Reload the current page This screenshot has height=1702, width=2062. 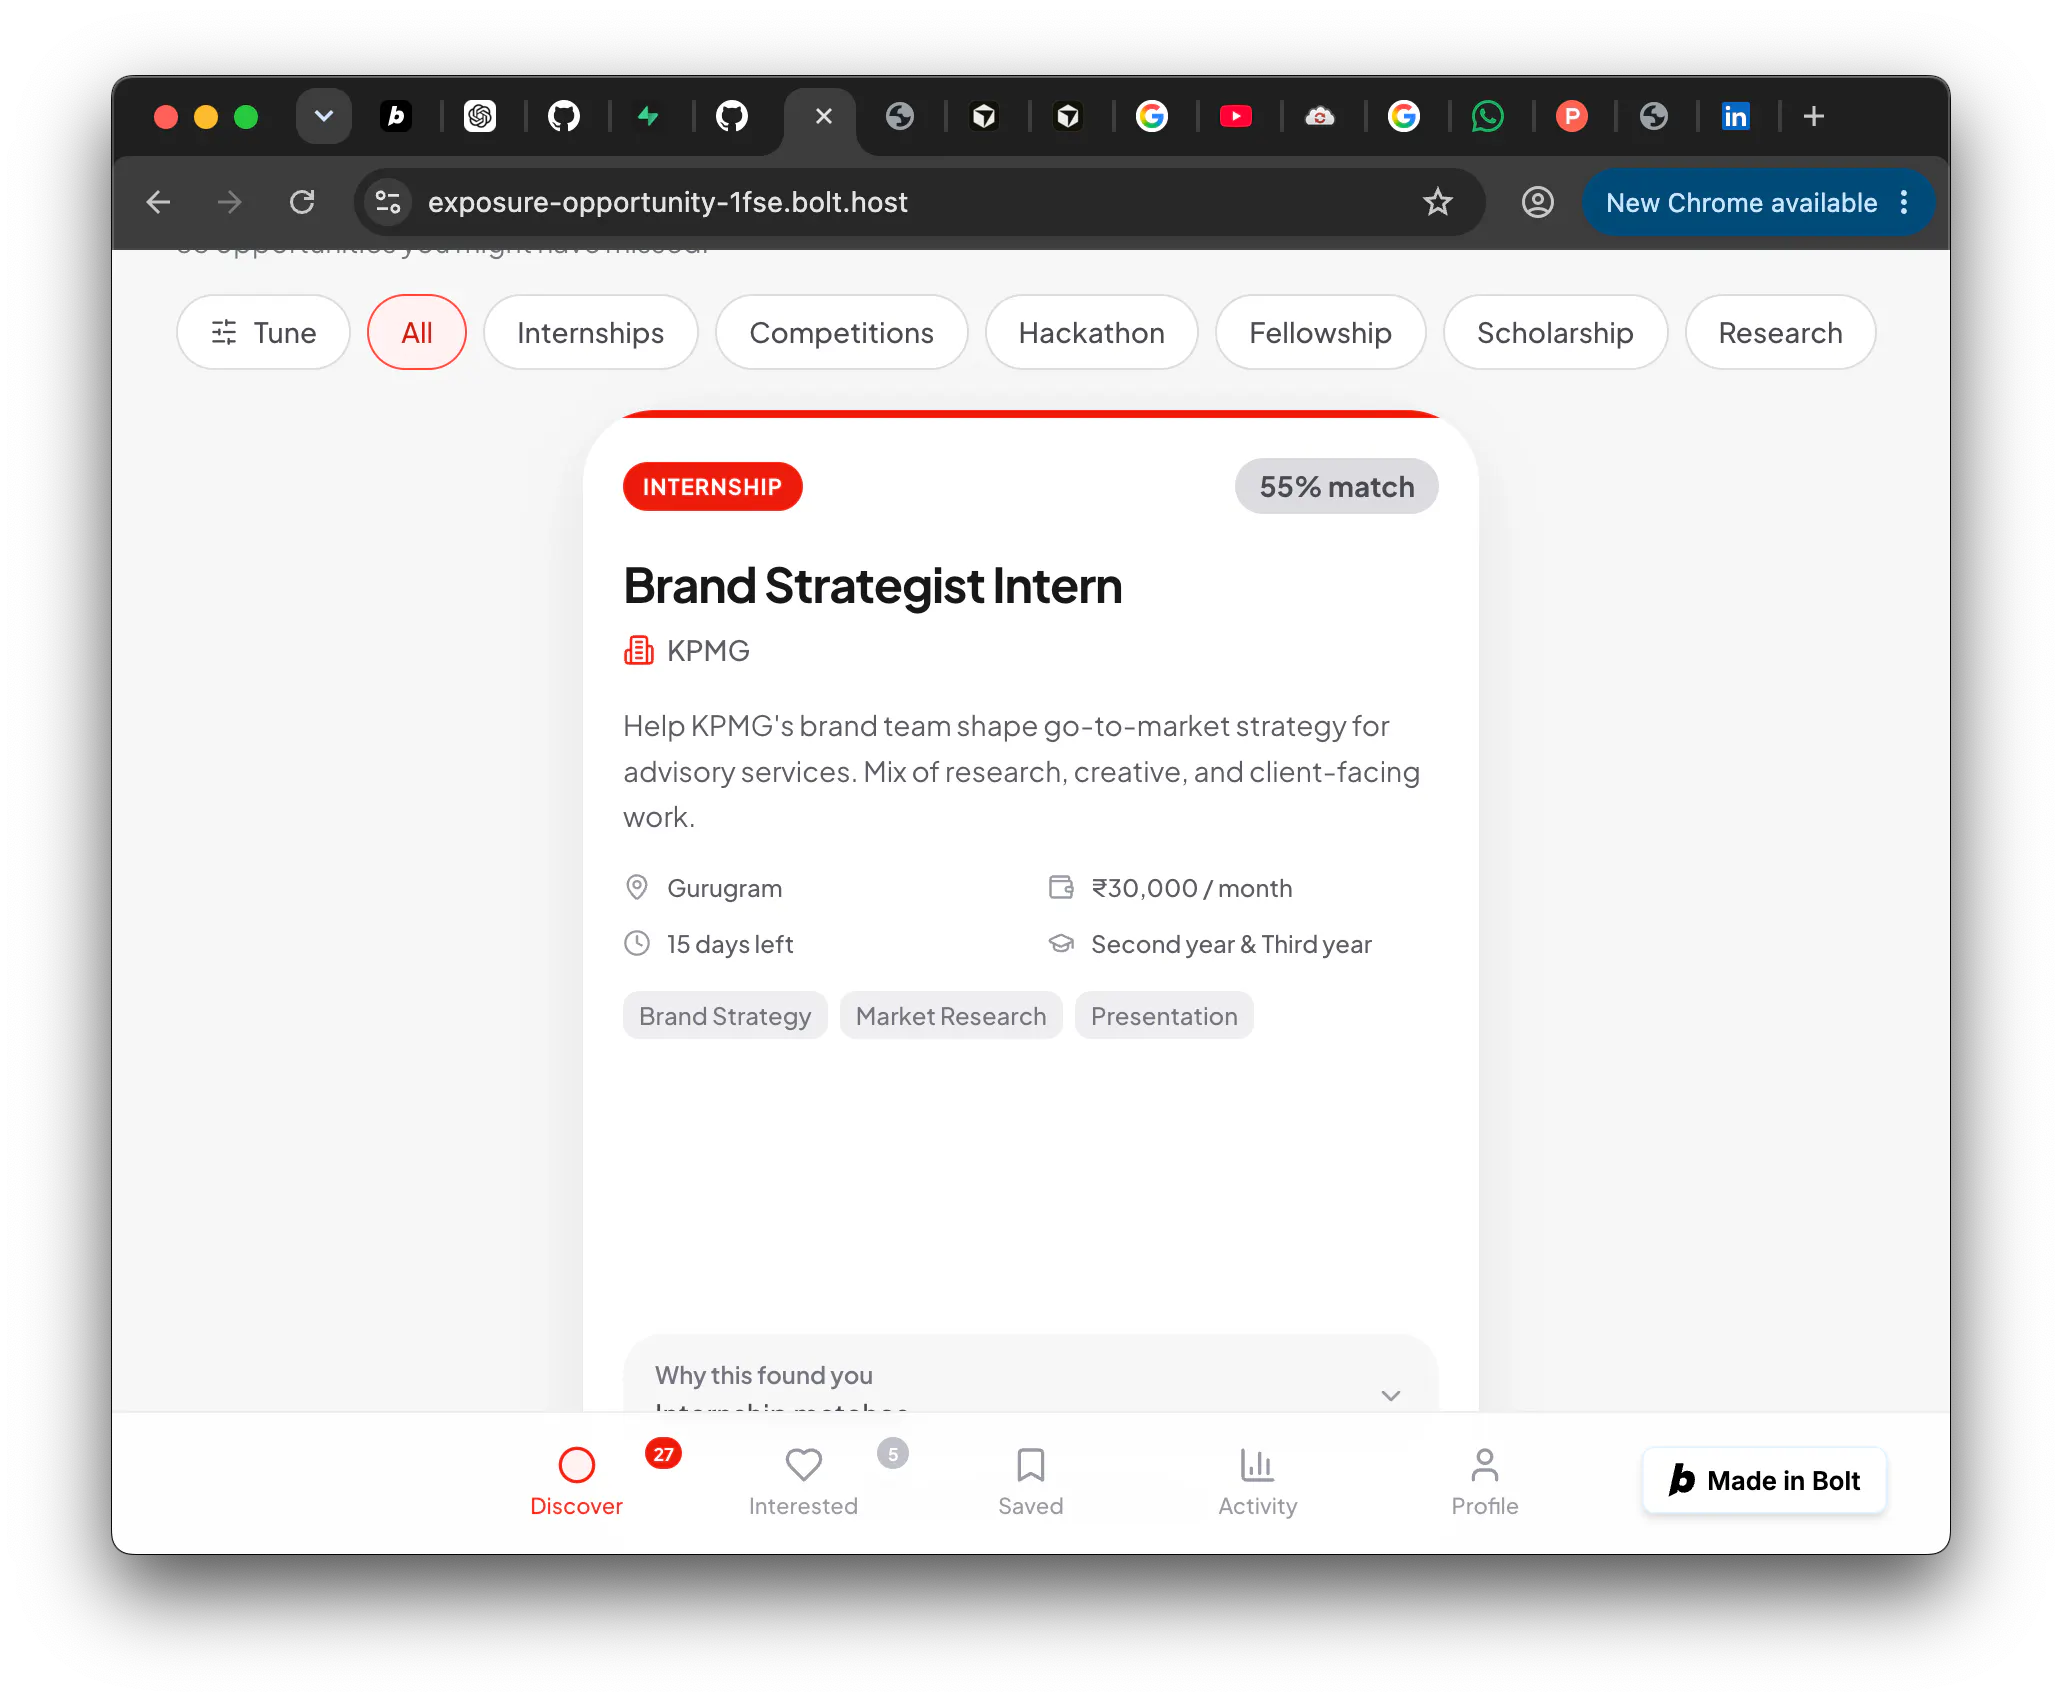tap(302, 203)
